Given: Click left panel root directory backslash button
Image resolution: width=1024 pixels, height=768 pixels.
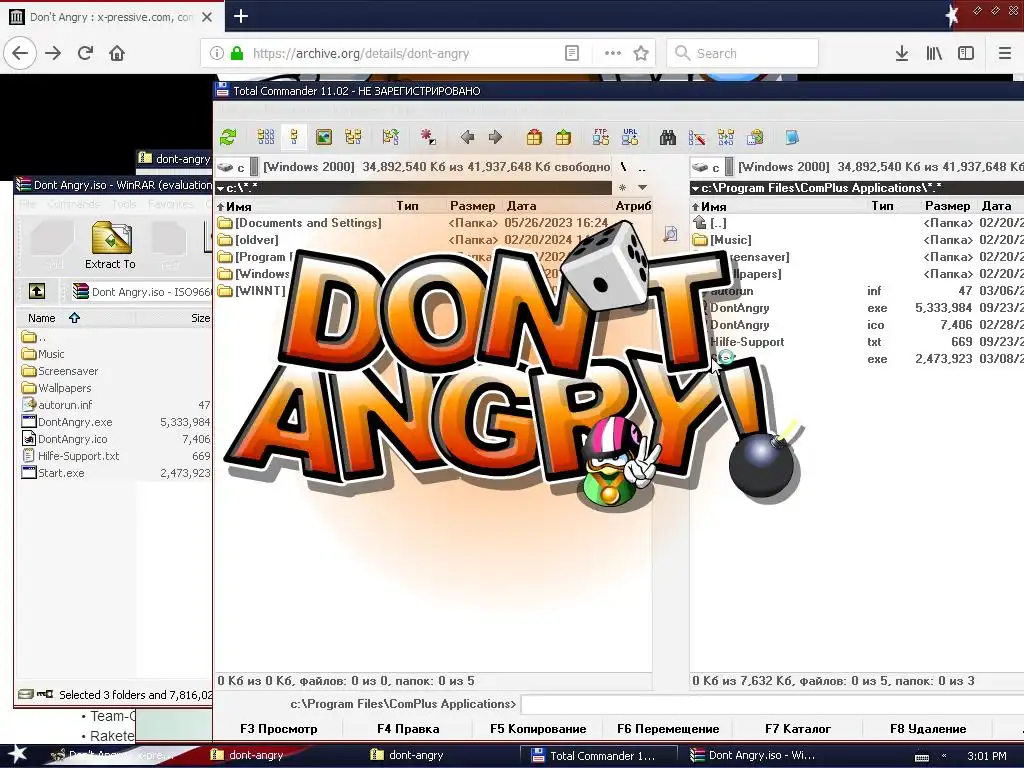Looking at the screenshot, I should (624, 167).
